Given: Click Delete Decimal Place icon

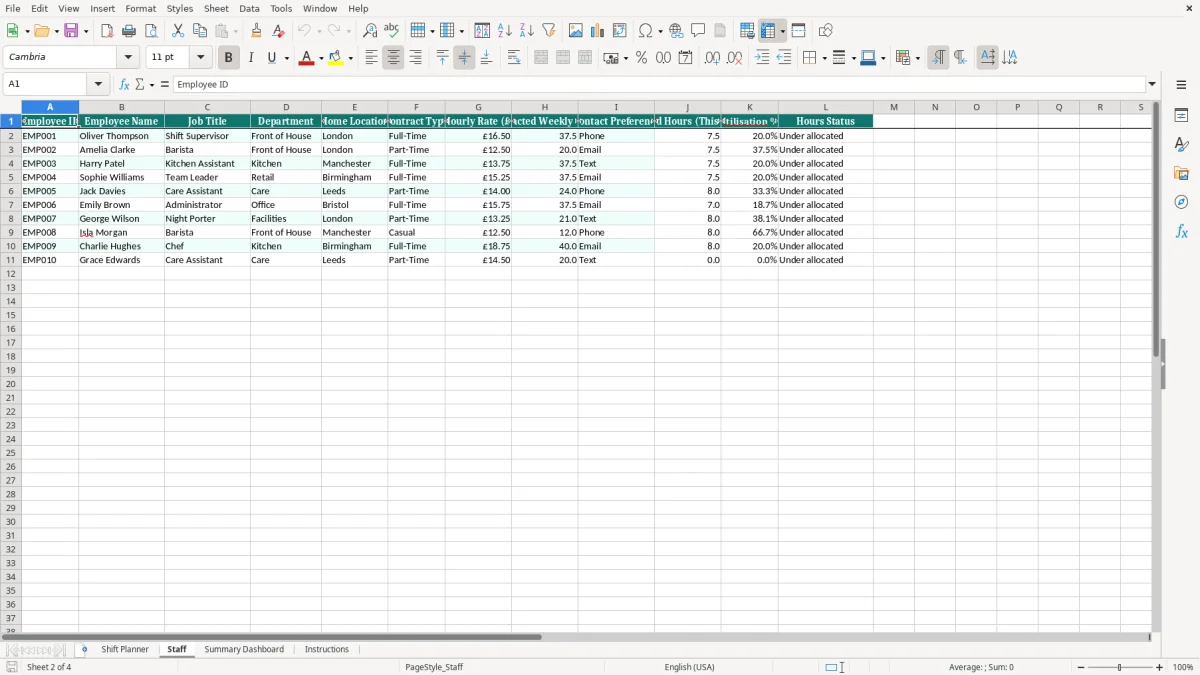Looking at the screenshot, I should click(x=734, y=58).
